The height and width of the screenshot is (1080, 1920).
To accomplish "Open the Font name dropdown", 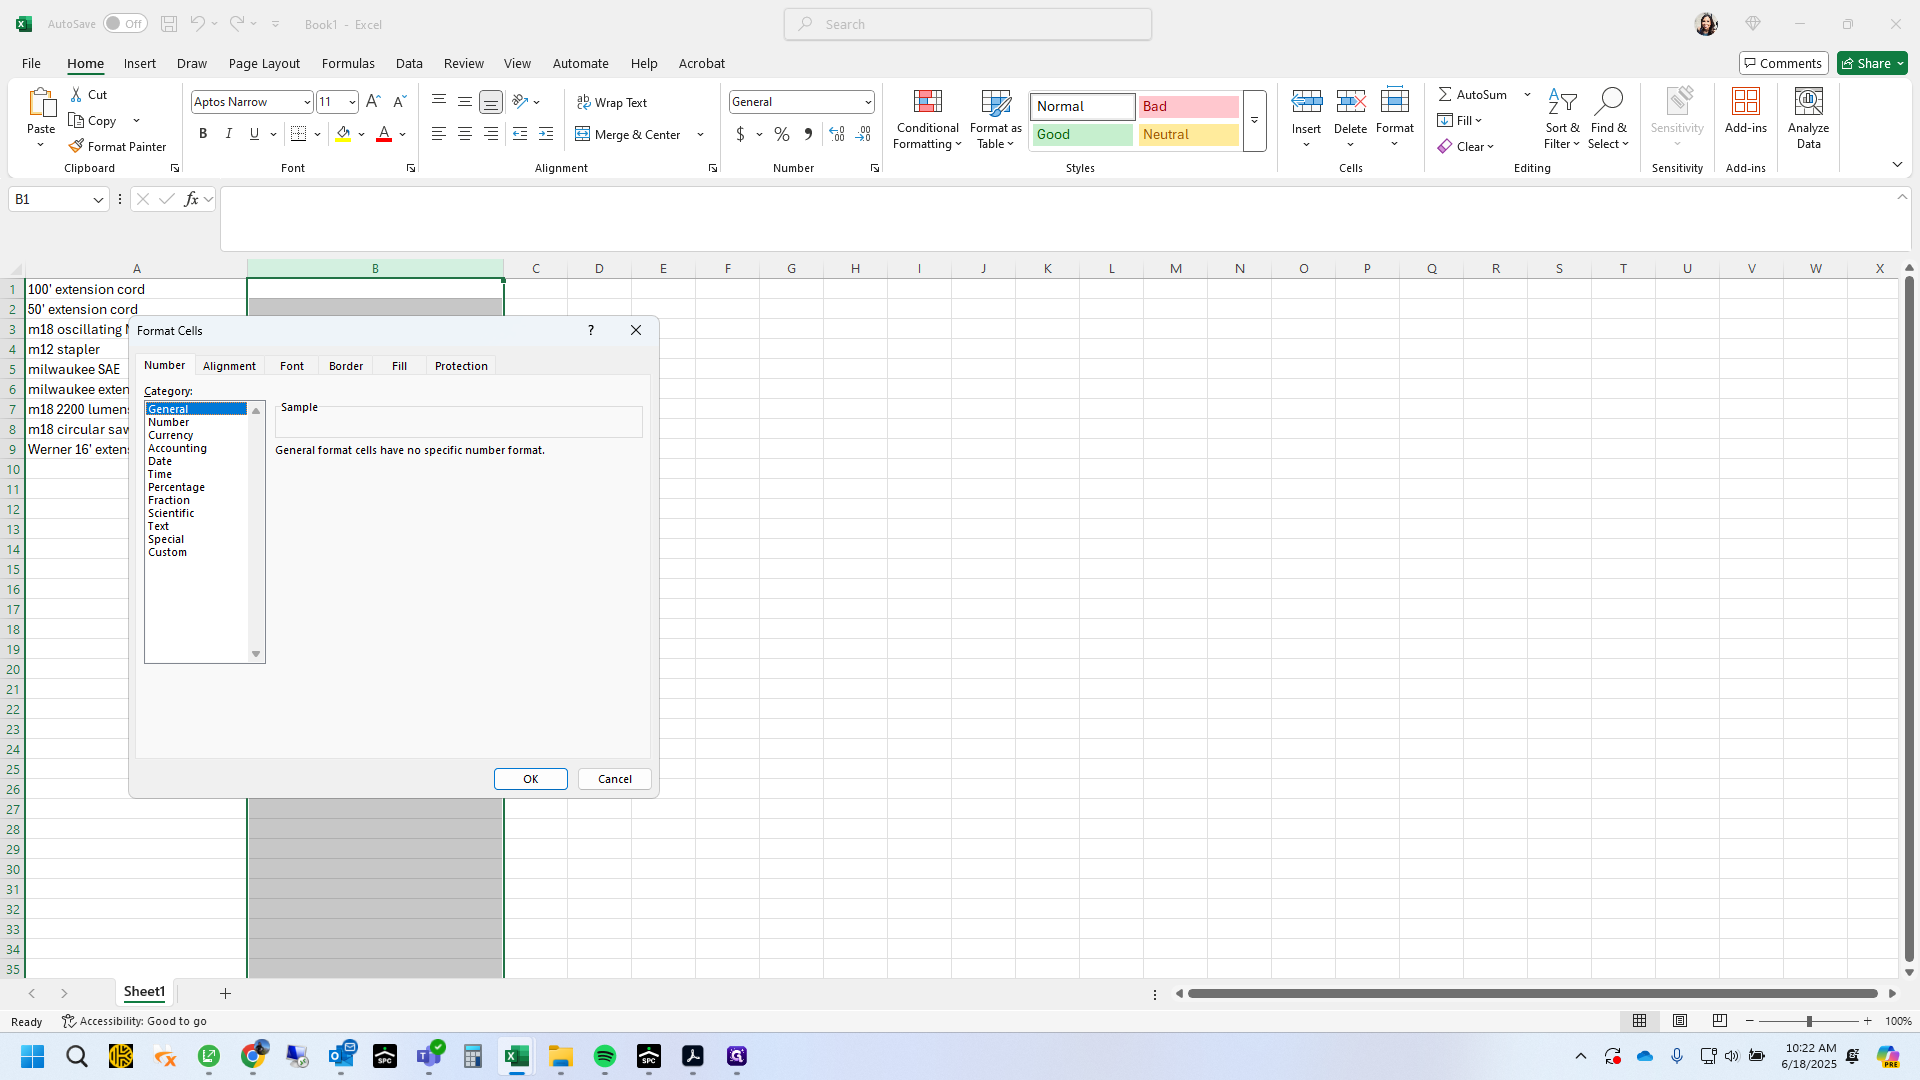I will point(307,102).
